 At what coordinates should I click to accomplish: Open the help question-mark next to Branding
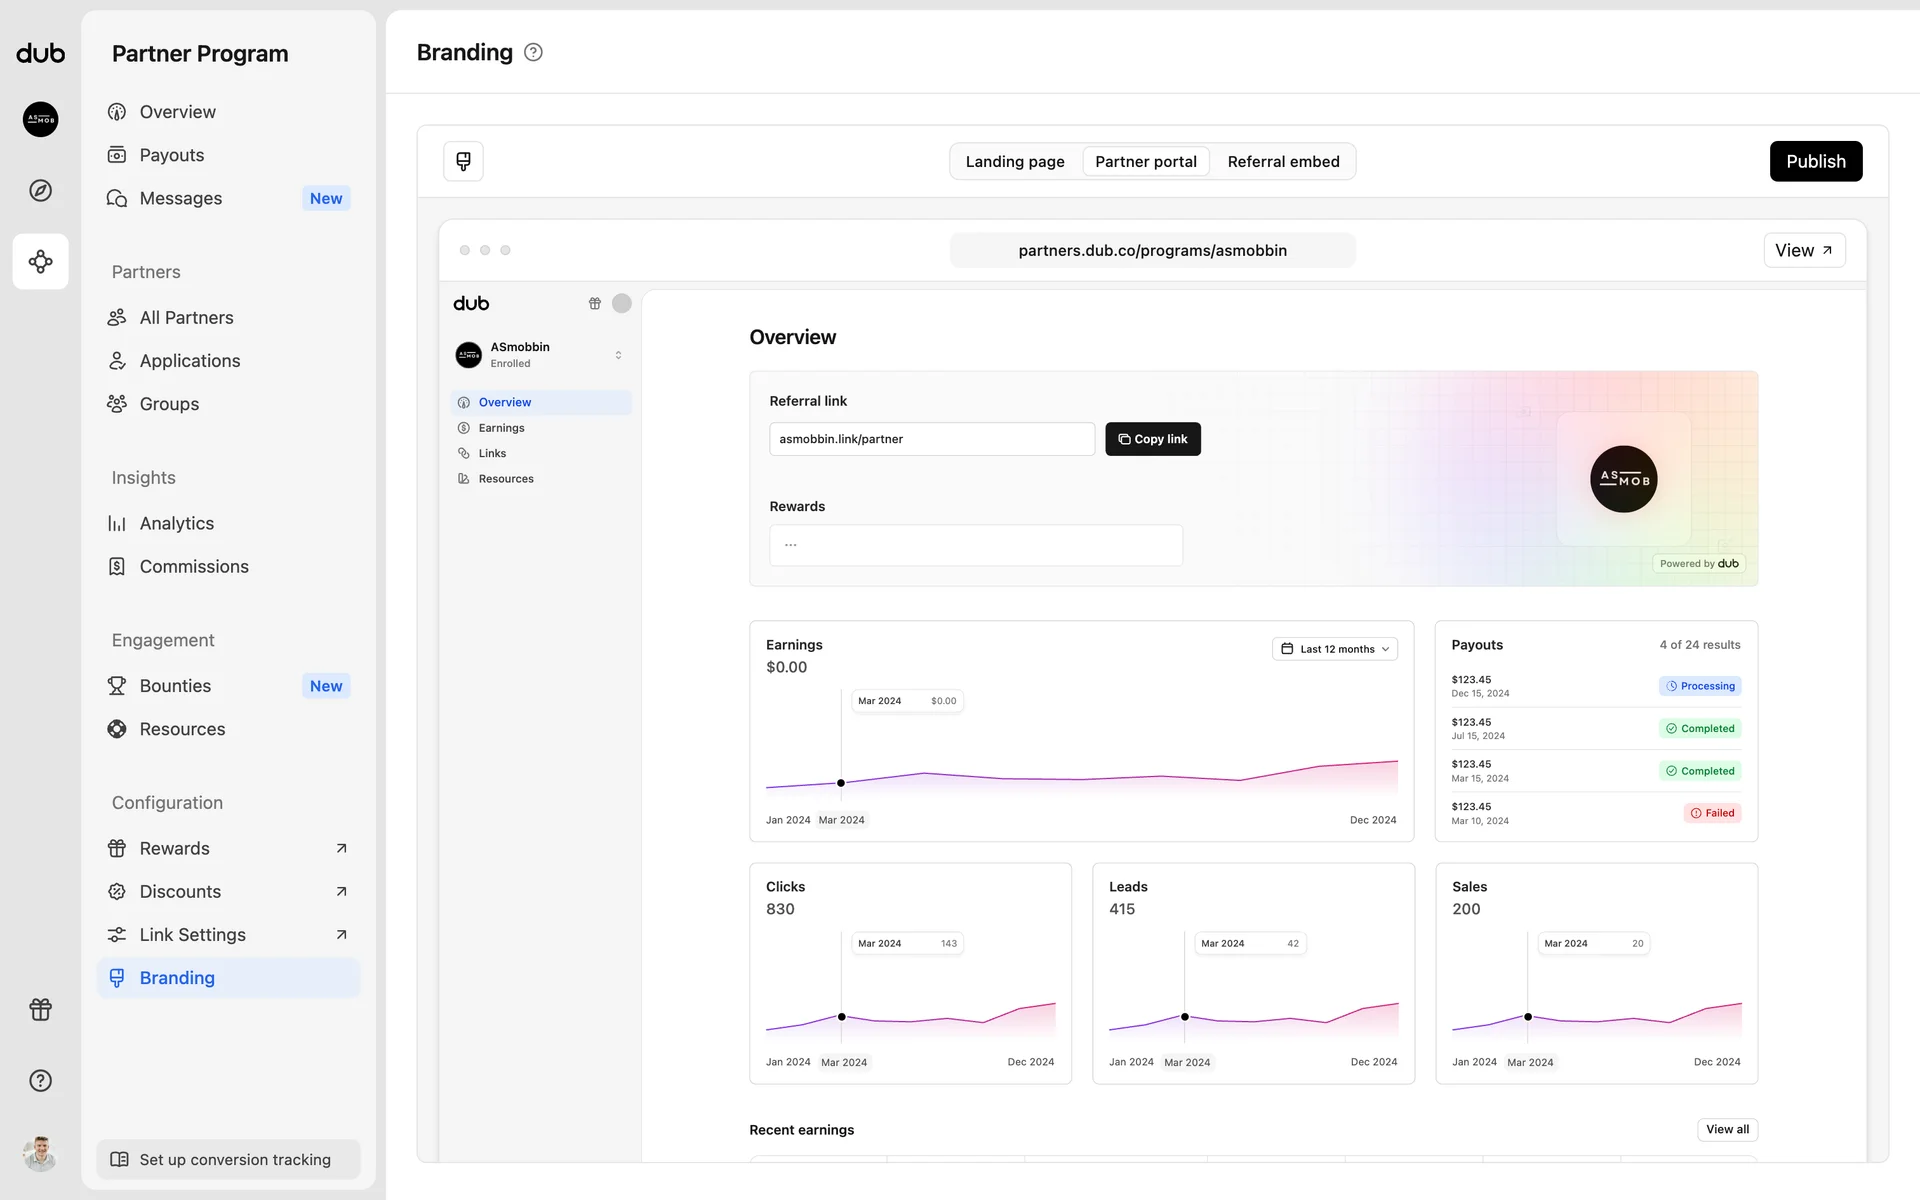tap(533, 52)
